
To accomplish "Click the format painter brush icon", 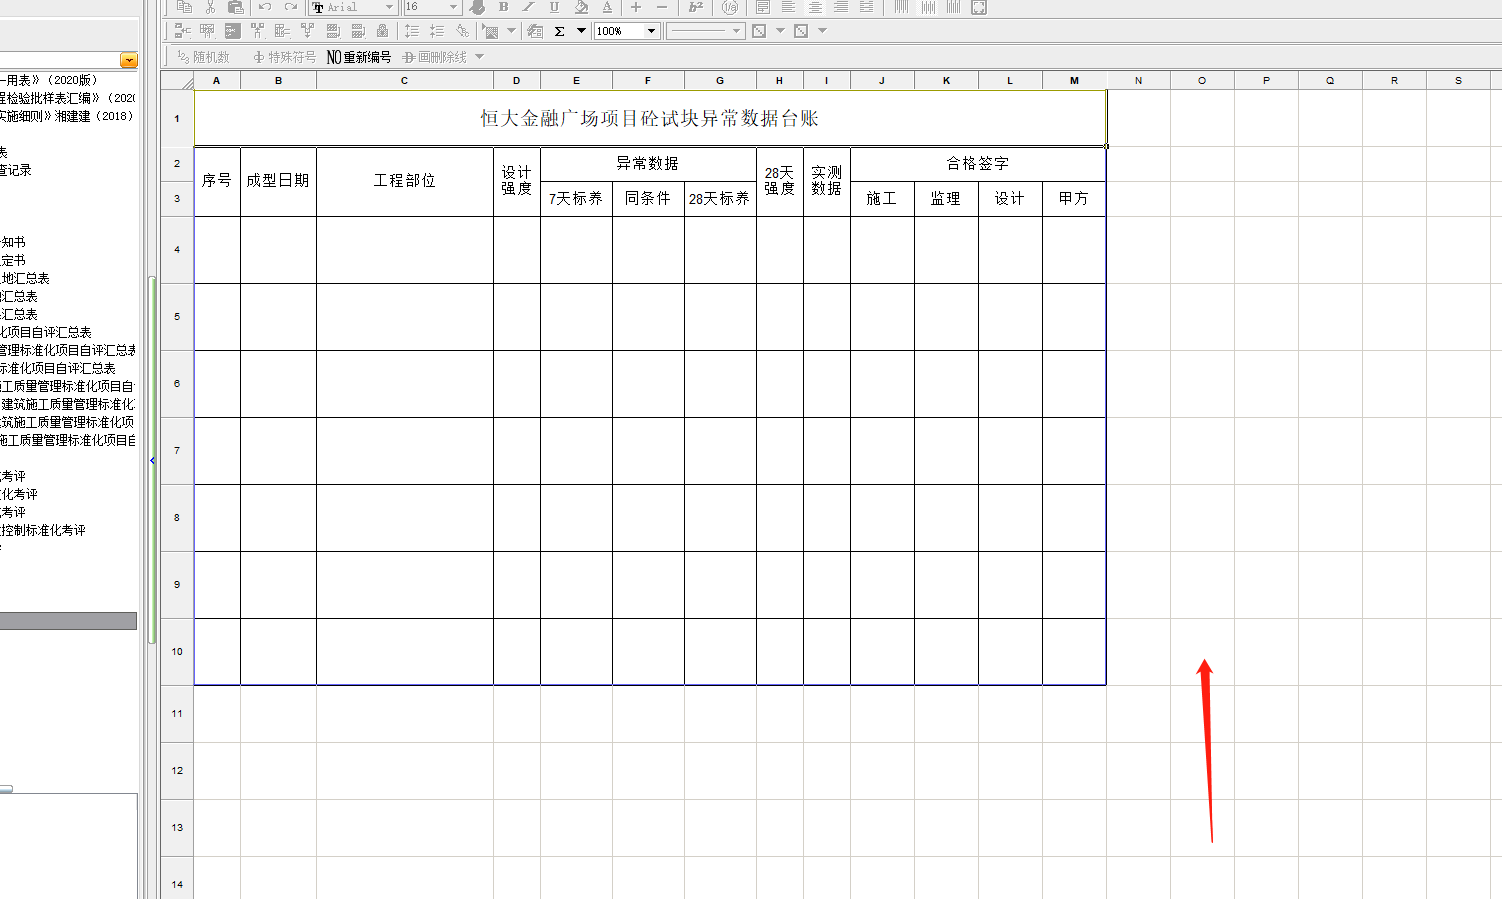I will 477,6.
